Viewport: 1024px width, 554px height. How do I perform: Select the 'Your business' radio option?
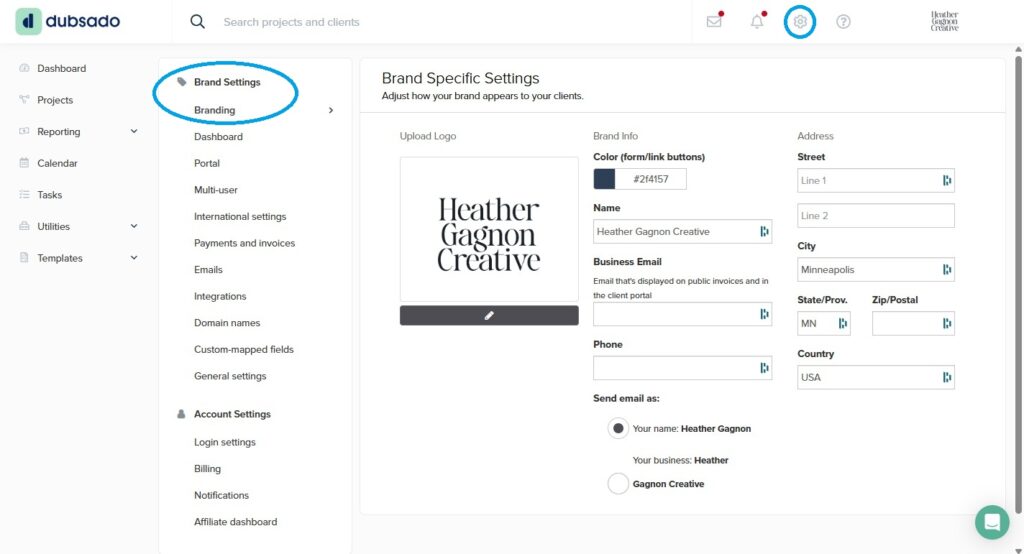pyautogui.click(x=618, y=484)
